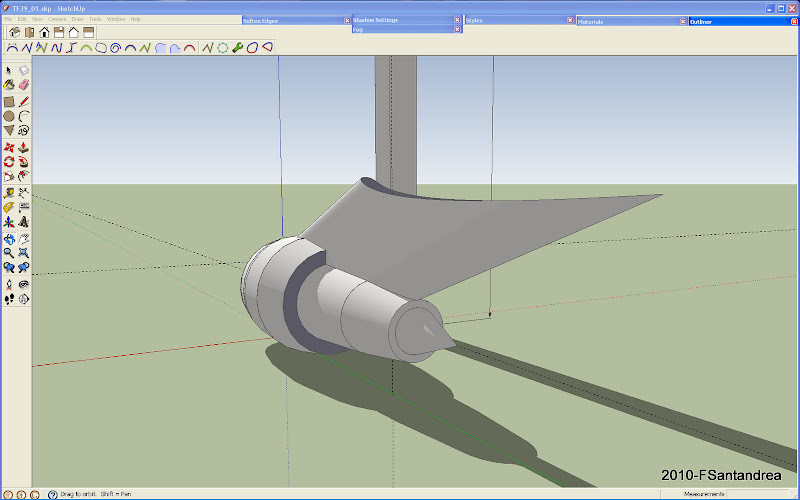
Task: Close the Styles panel
Action: point(569,19)
